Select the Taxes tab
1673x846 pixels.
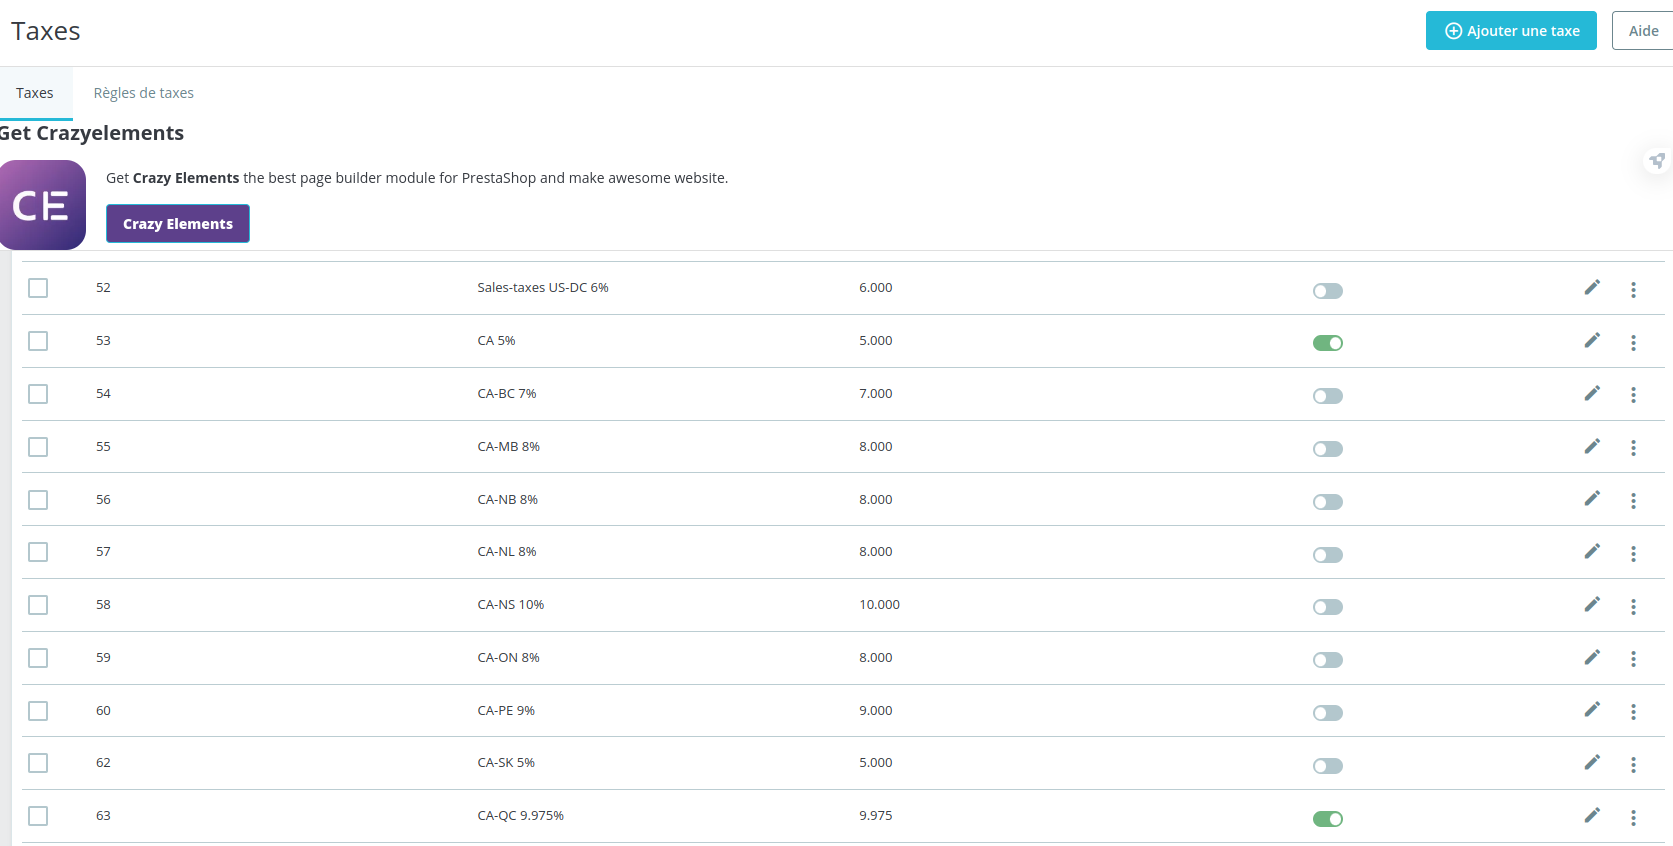coord(35,93)
